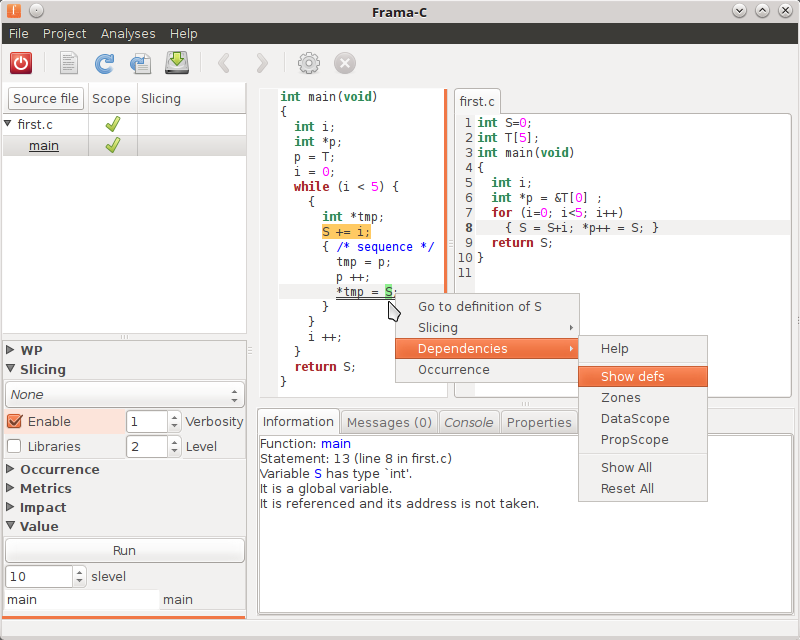
Task: Expand the WP panel
Action: [10, 350]
